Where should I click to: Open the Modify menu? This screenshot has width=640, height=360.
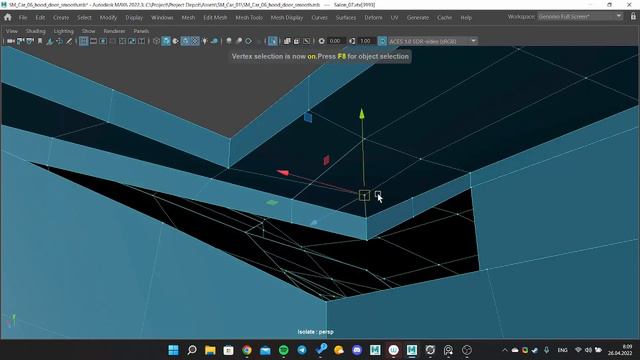[108, 18]
